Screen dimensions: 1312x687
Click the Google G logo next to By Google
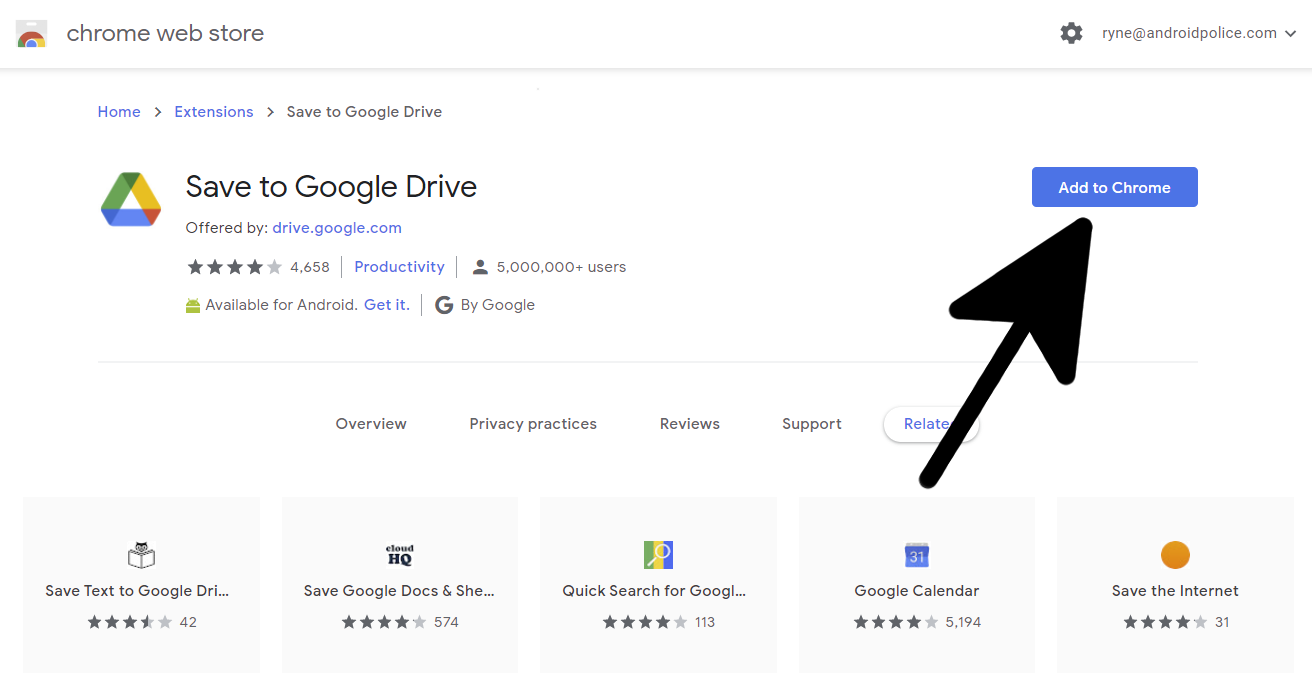click(444, 305)
